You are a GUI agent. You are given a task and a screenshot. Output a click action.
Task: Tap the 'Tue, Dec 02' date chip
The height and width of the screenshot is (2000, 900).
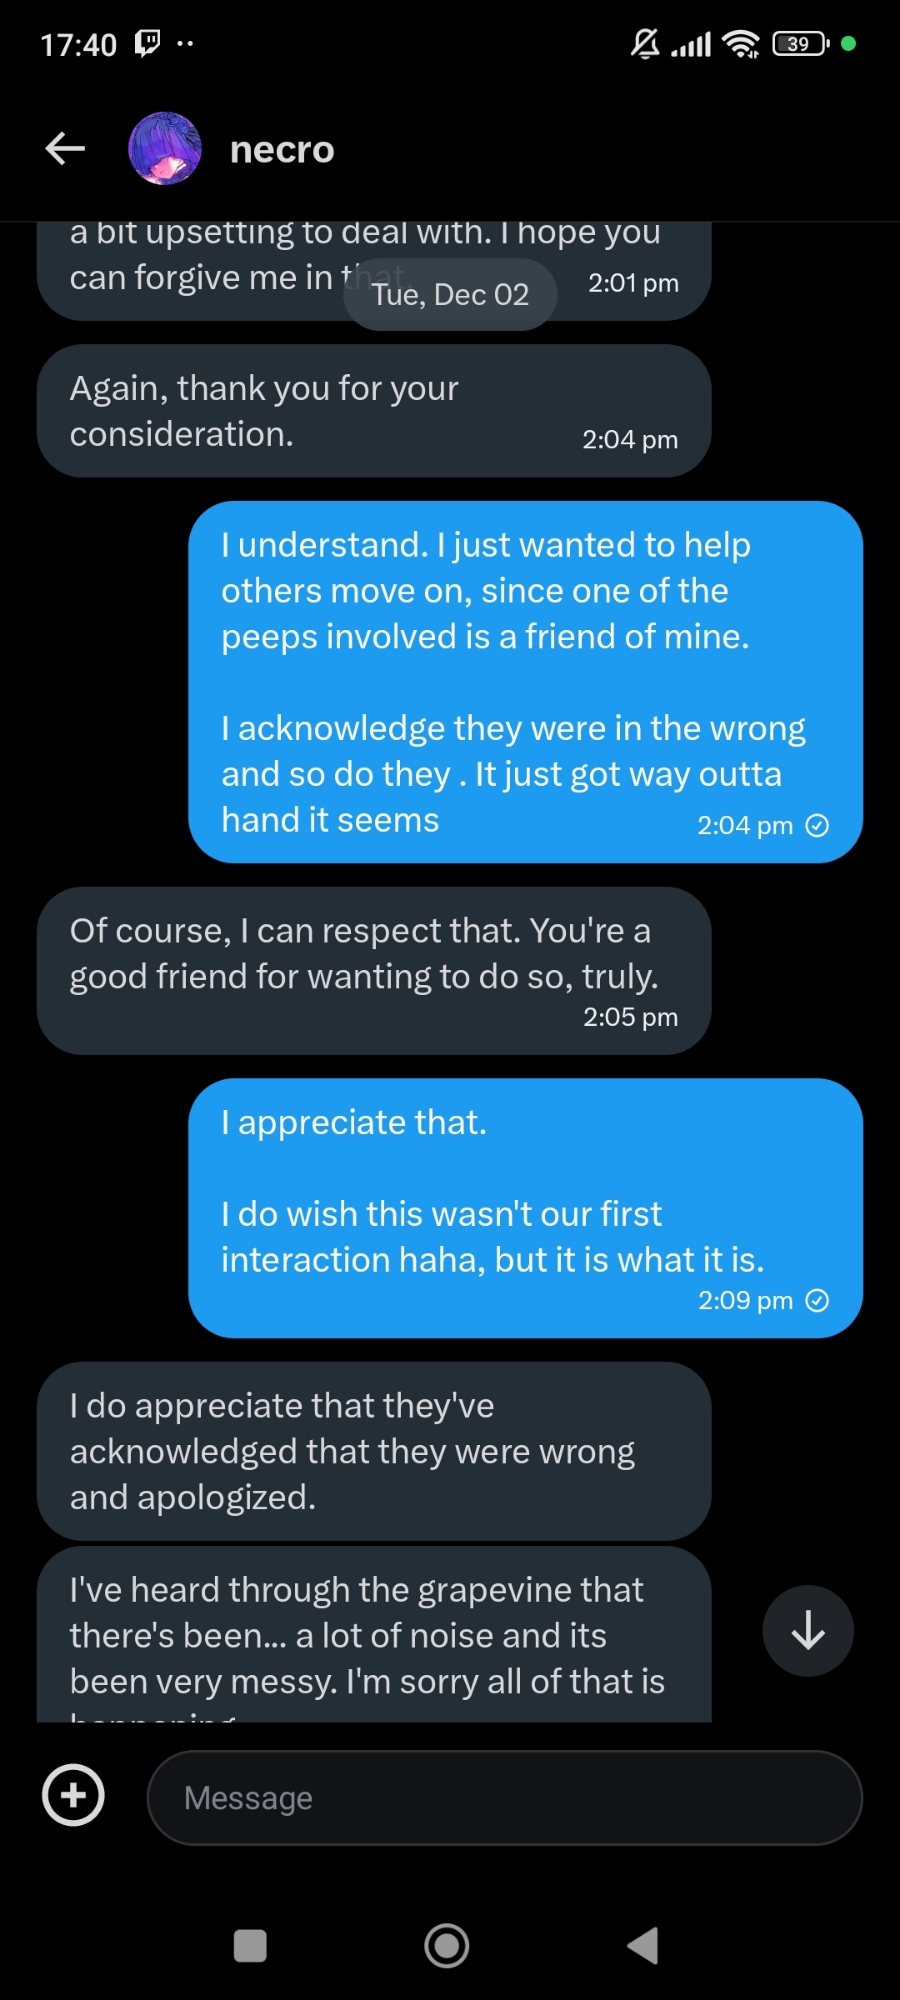point(450,295)
